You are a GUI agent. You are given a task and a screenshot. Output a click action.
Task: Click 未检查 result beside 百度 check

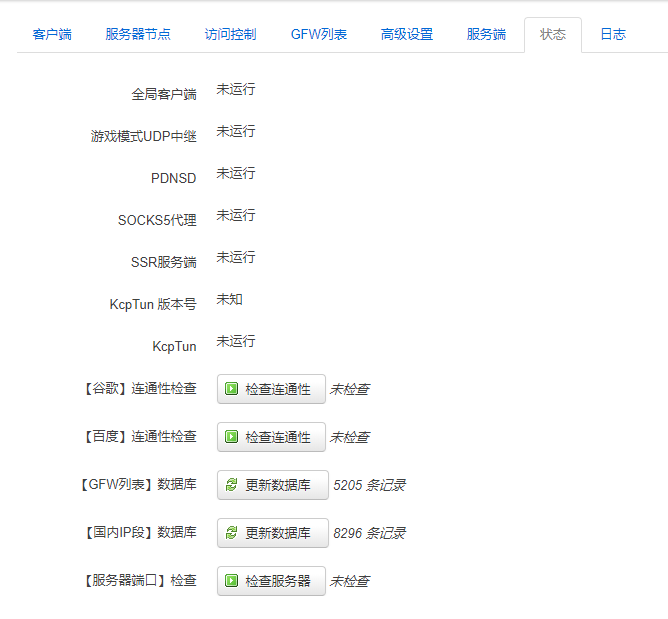pyautogui.click(x=350, y=438)
